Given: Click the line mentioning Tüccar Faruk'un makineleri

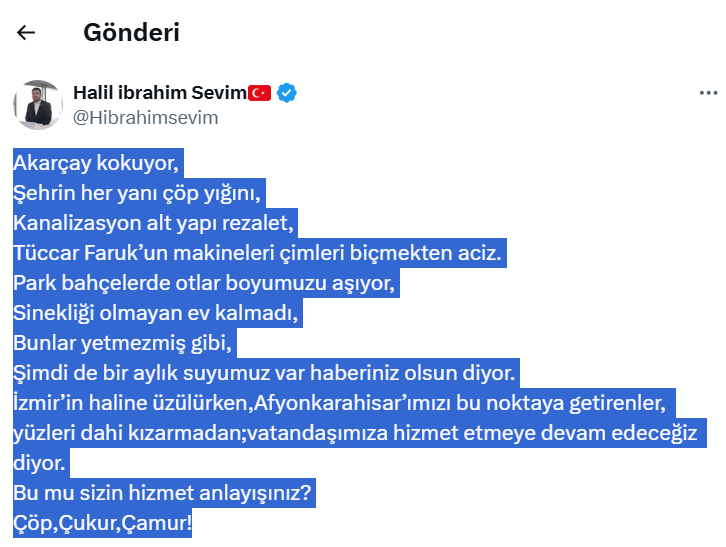Looking at the screenshot, I should pos(257,253).
